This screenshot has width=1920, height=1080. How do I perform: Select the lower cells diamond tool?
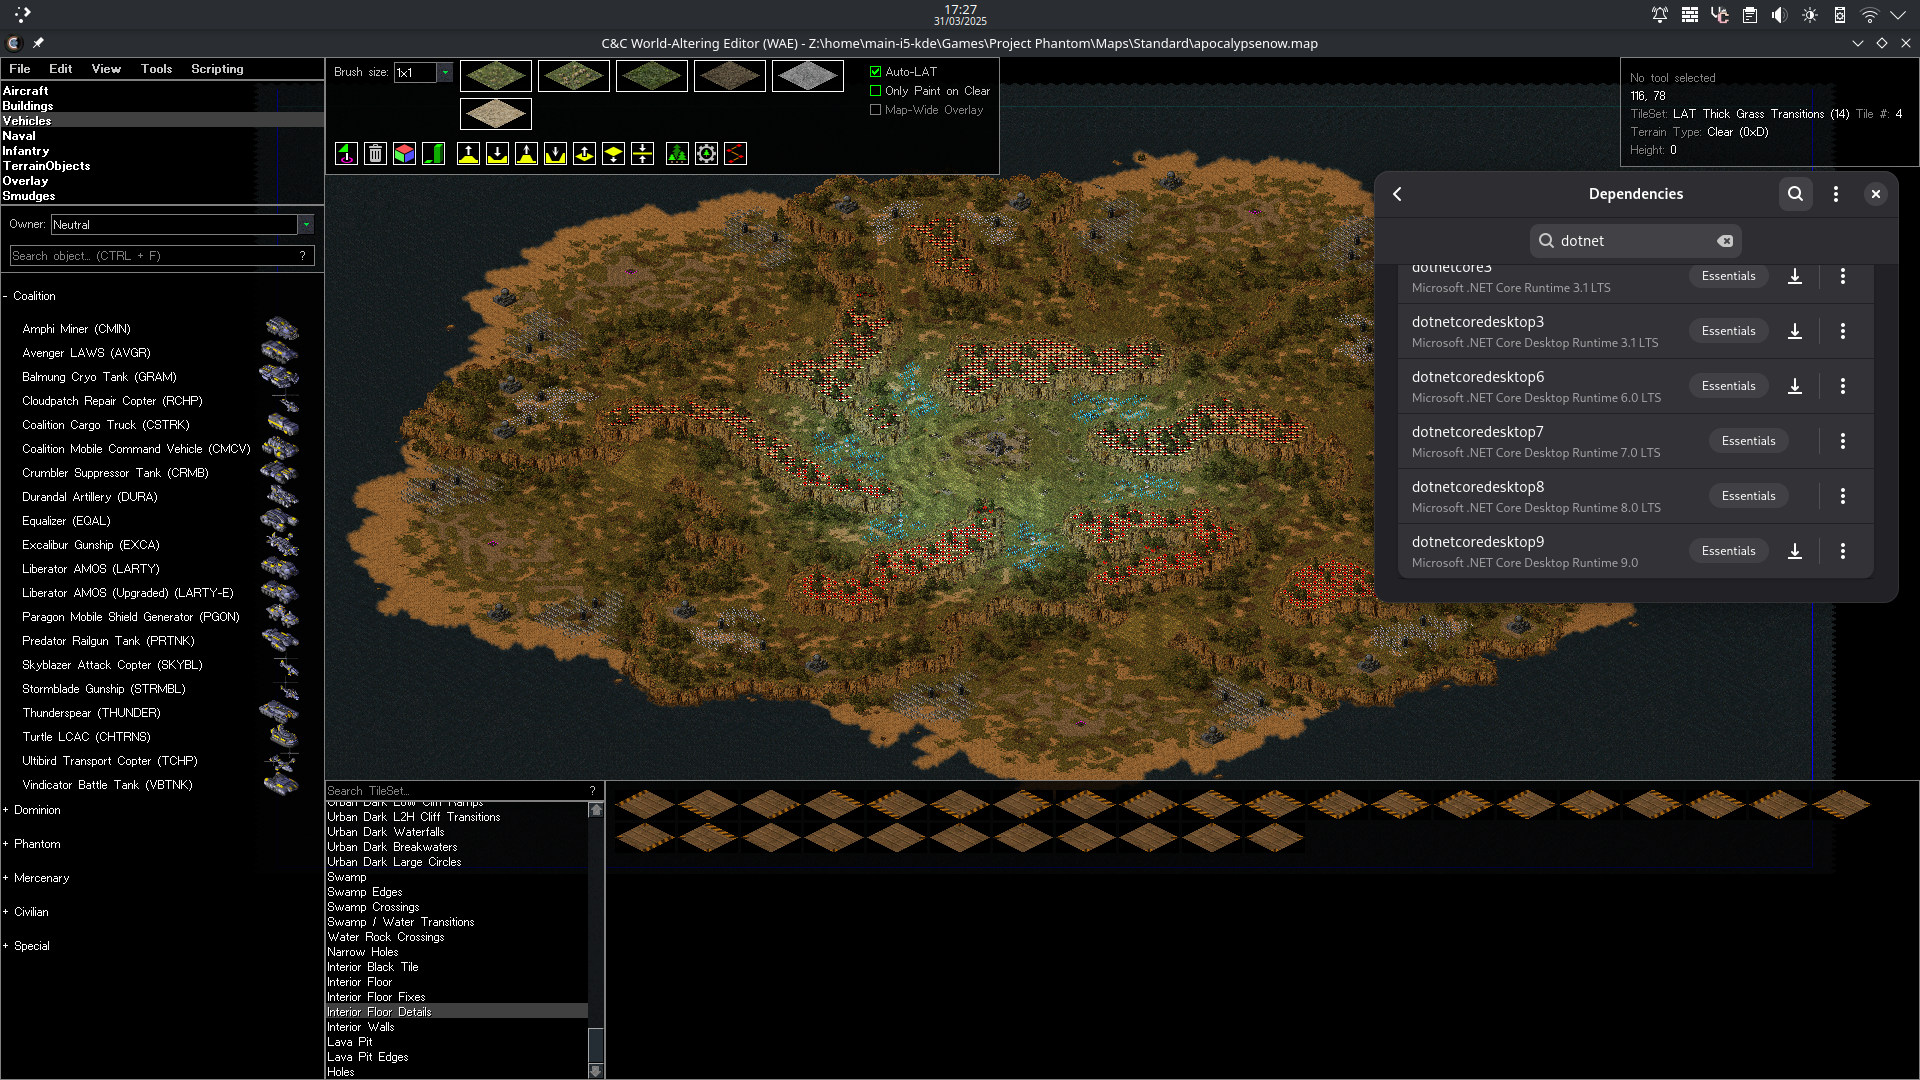(x=613, y=154)
